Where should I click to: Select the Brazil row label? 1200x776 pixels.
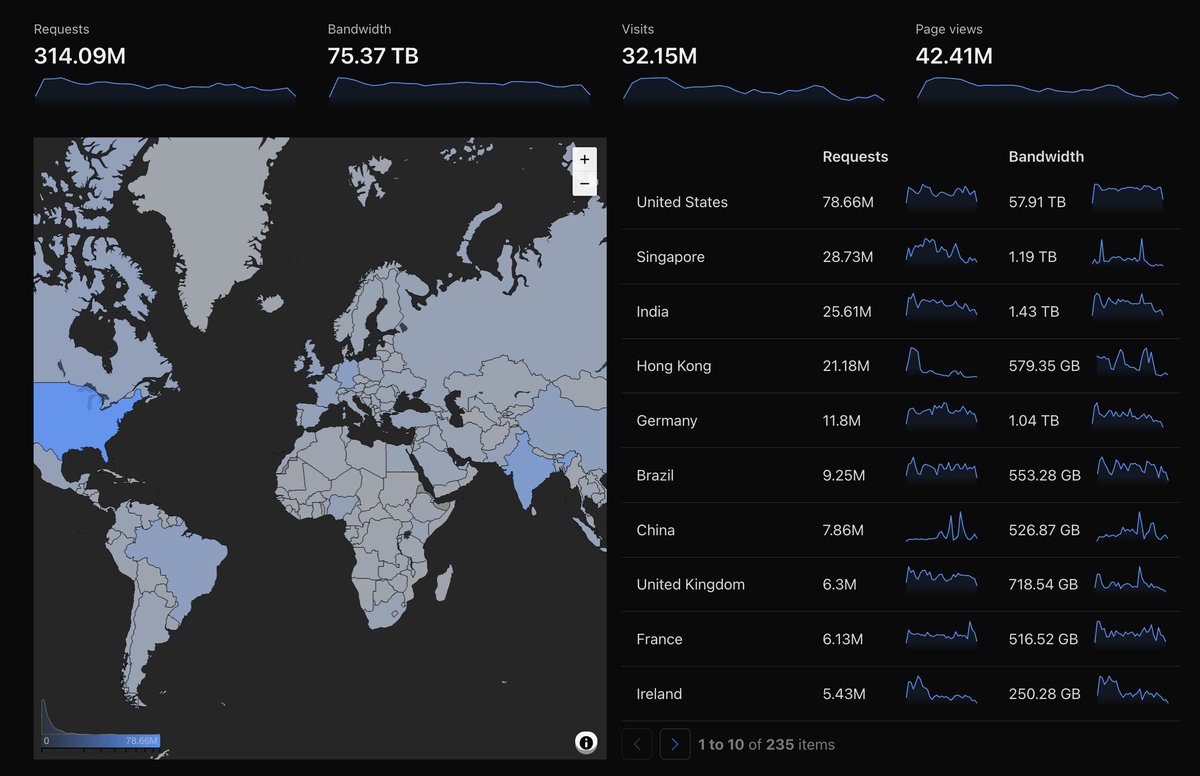655,475
